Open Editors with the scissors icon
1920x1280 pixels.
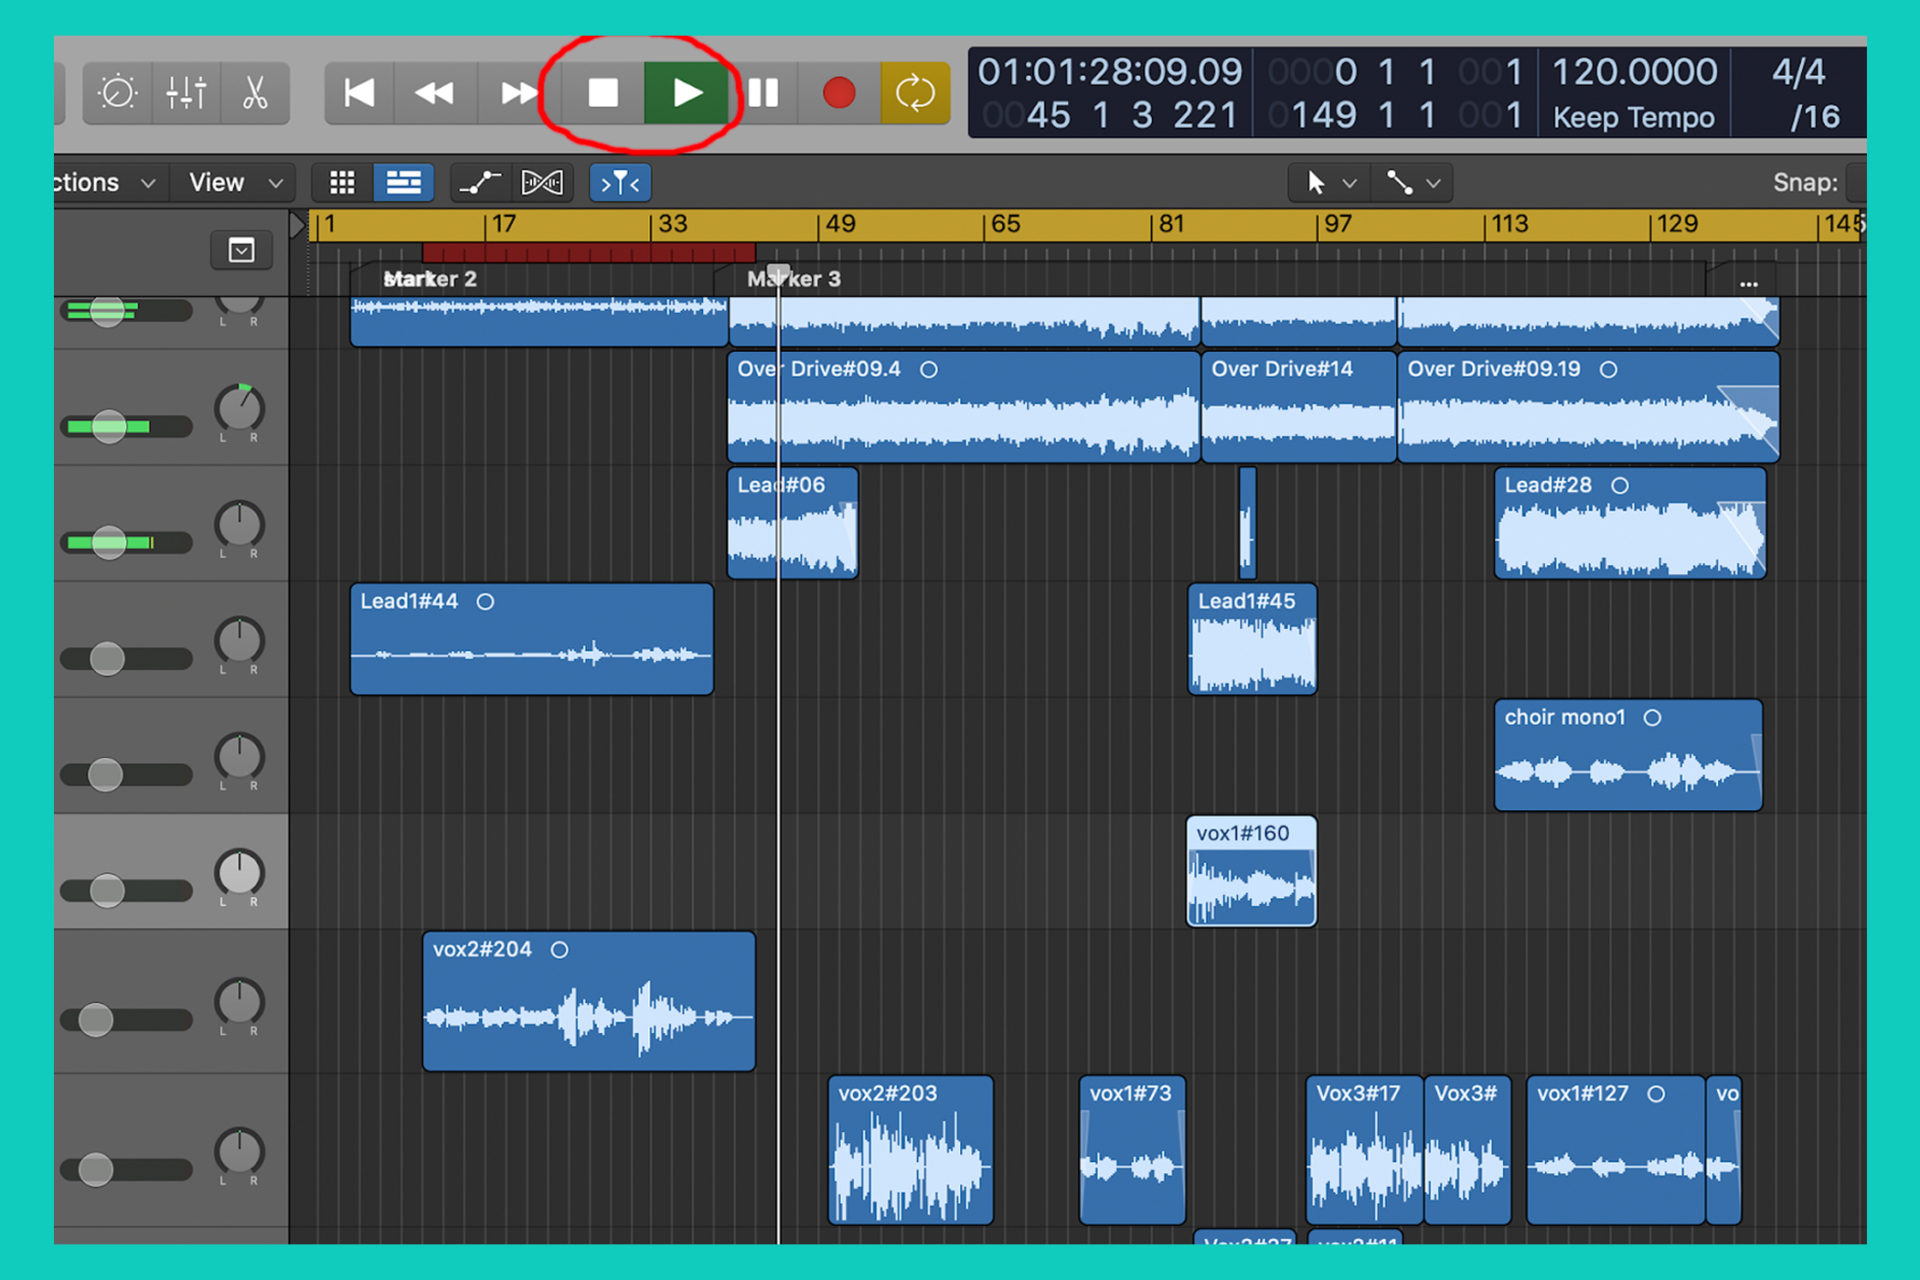[x=255, y=93]
